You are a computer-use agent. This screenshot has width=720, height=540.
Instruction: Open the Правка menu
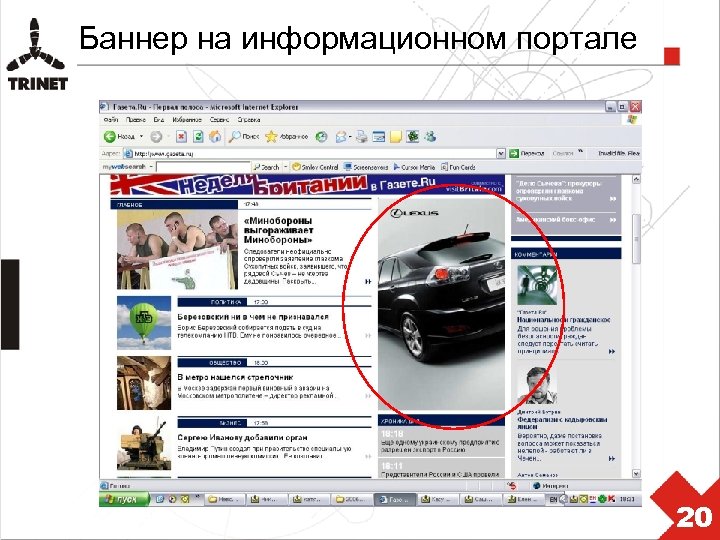pyautogui.click(x=136, y=120)
